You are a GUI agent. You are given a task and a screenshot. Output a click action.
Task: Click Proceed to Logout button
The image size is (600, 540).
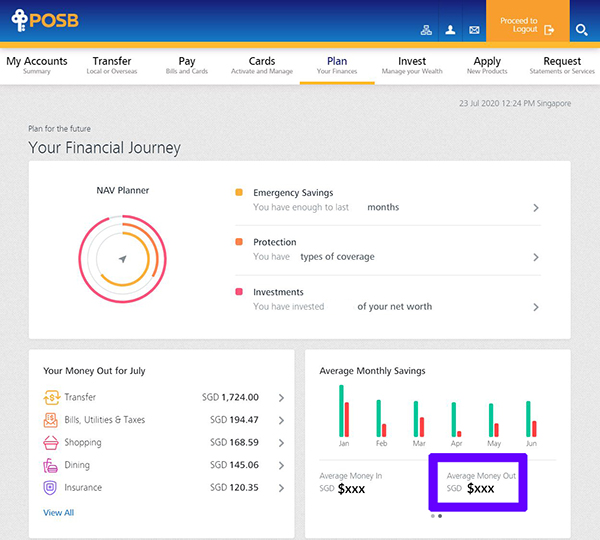pyautogui.click(x=527, y=25)
